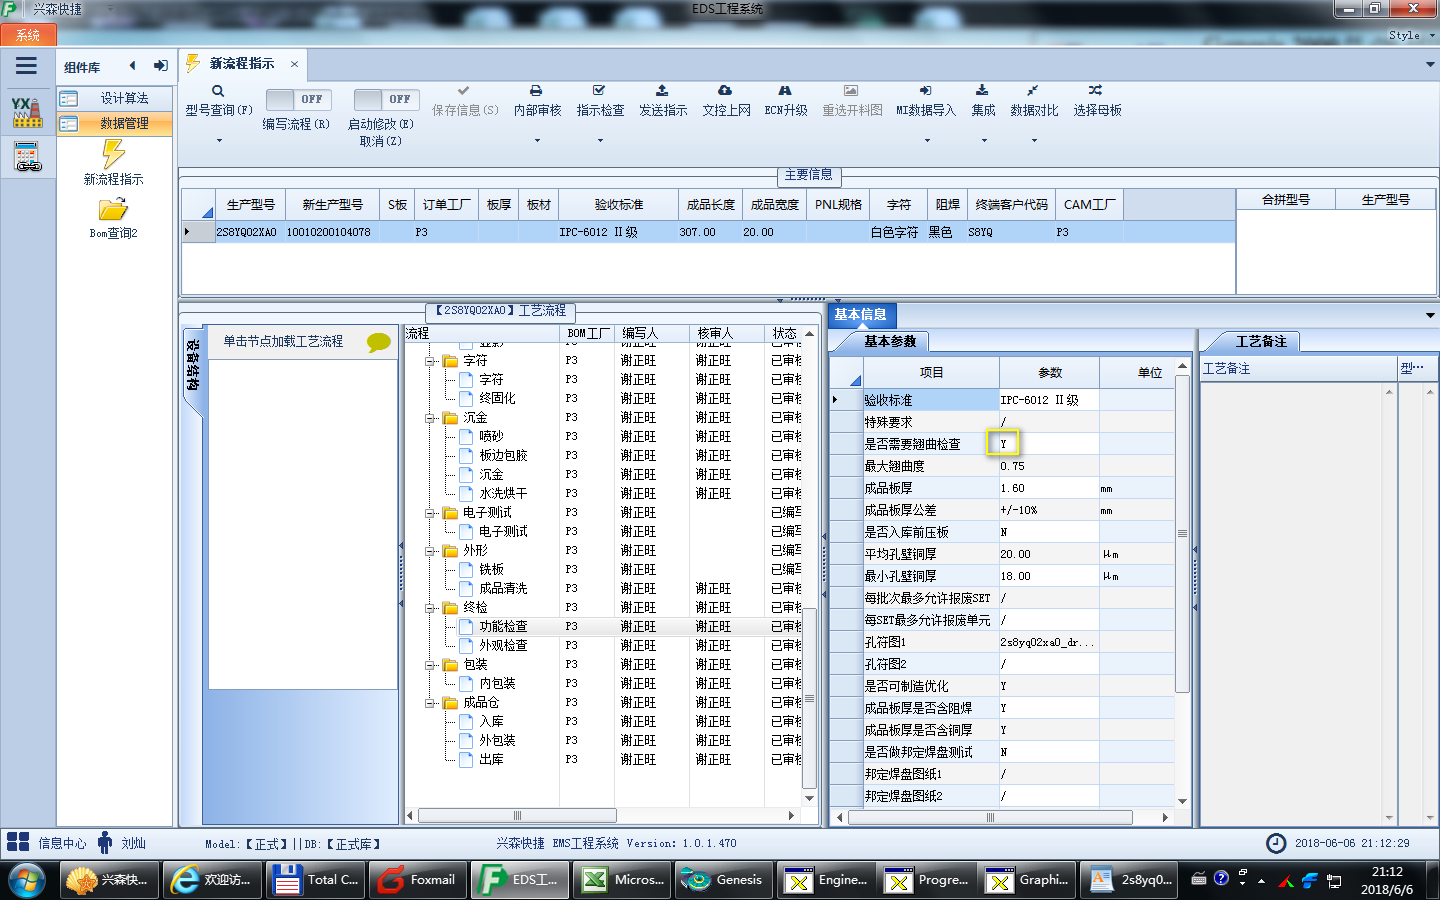This screenshot has height=900, width=1440.
Task: Toggle the 编写流程(R) OFF switch
Action: tap(299, 99)
